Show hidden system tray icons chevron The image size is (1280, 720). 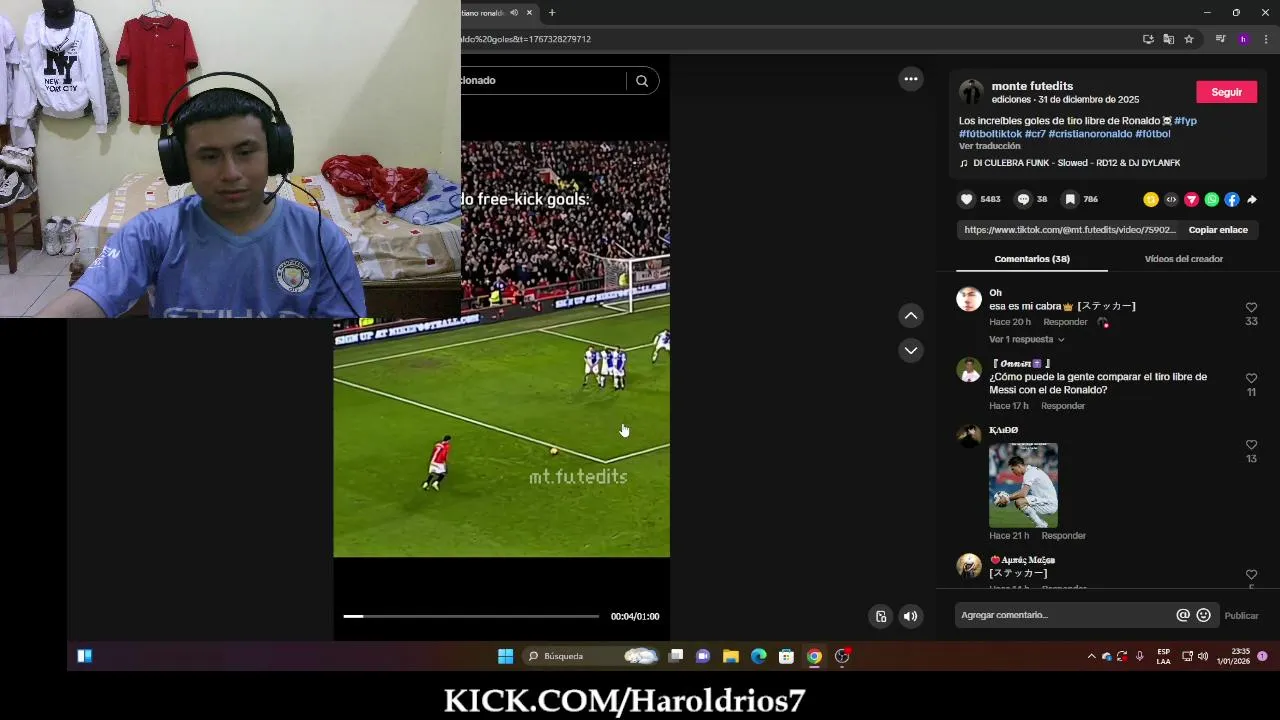pyautogui.click(x=1091, y=656)
